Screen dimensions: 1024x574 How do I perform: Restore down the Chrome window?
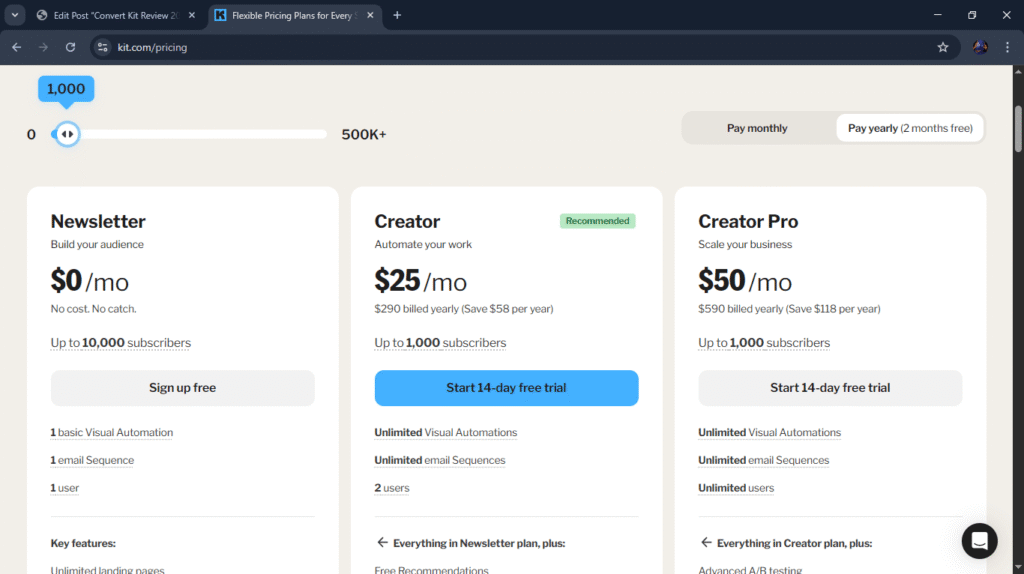(x=972, y=15)
